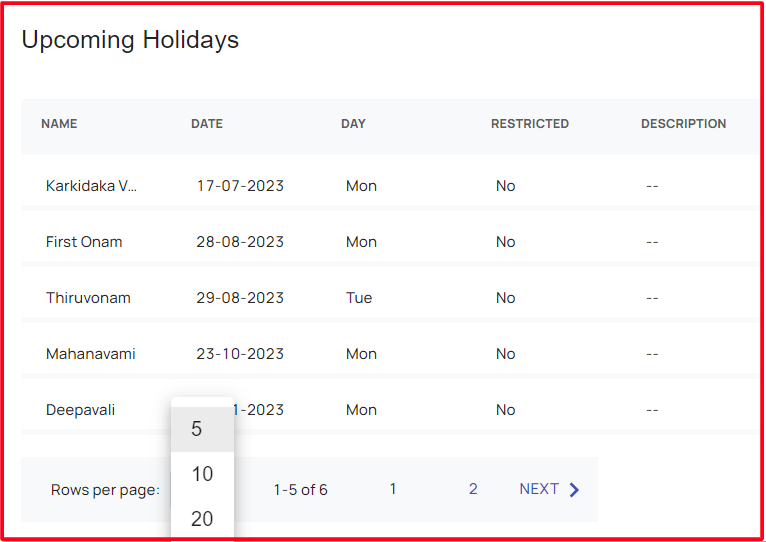This screenshot has height=542, width=766.
Task: Click the Upcoming Holidays heading
Action: click(130, 40)
